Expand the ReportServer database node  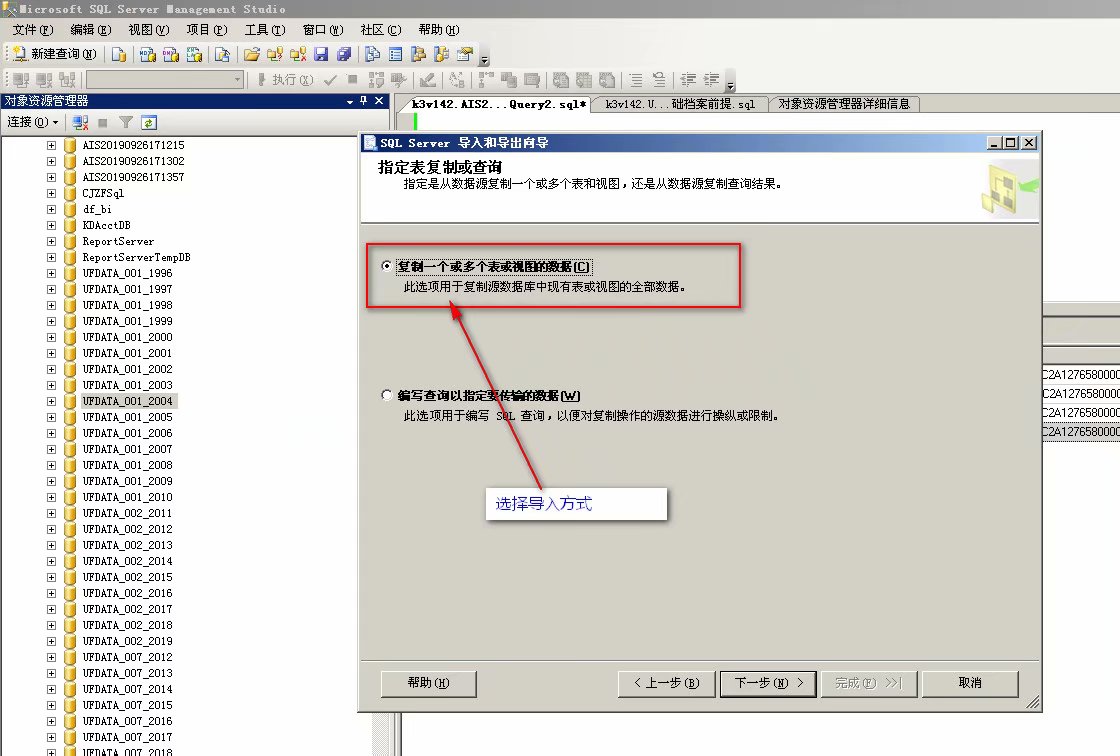pos(52,241)
